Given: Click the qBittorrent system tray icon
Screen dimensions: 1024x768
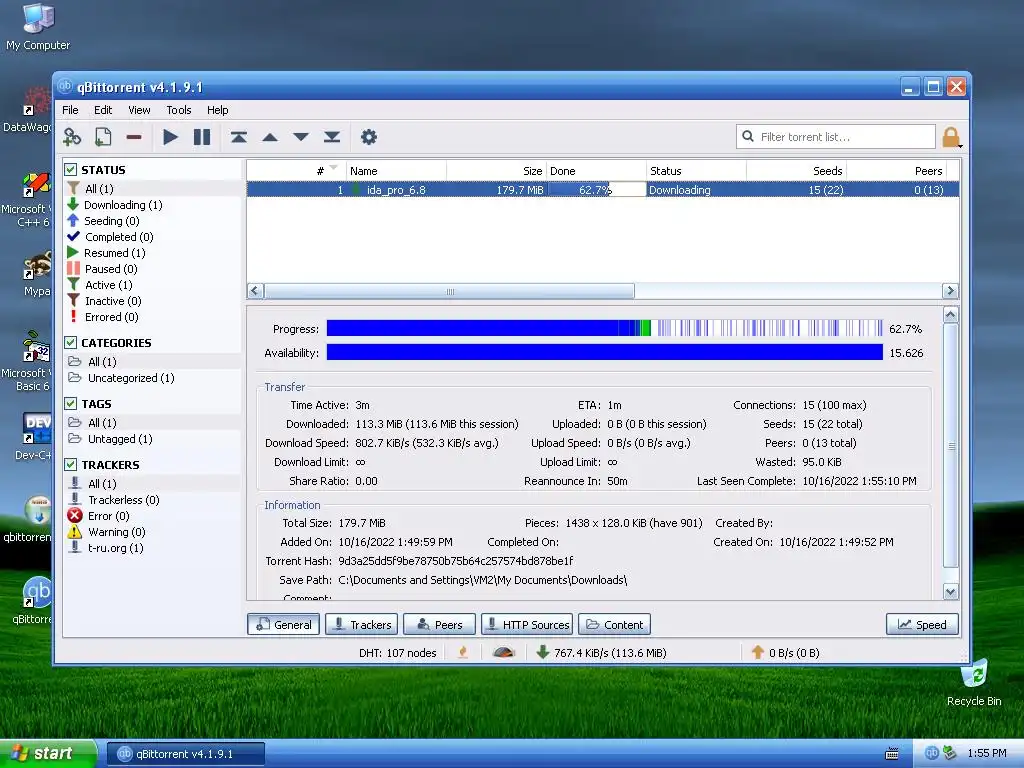Looking at the screenshot, I should coord(931,753).
